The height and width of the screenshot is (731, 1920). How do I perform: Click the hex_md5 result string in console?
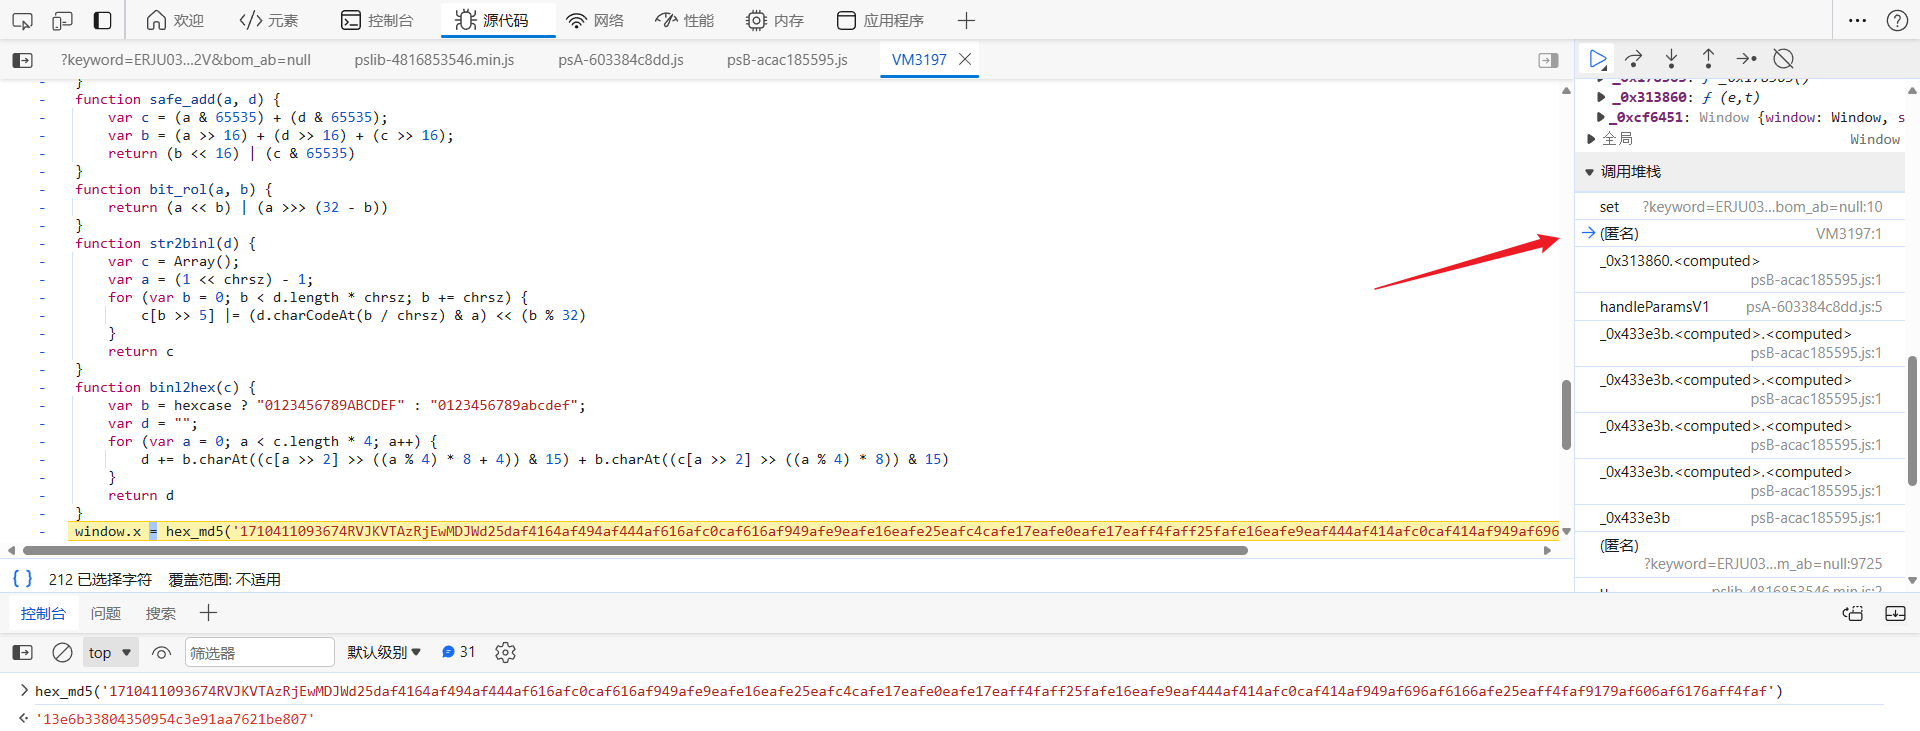coord(175,719)
